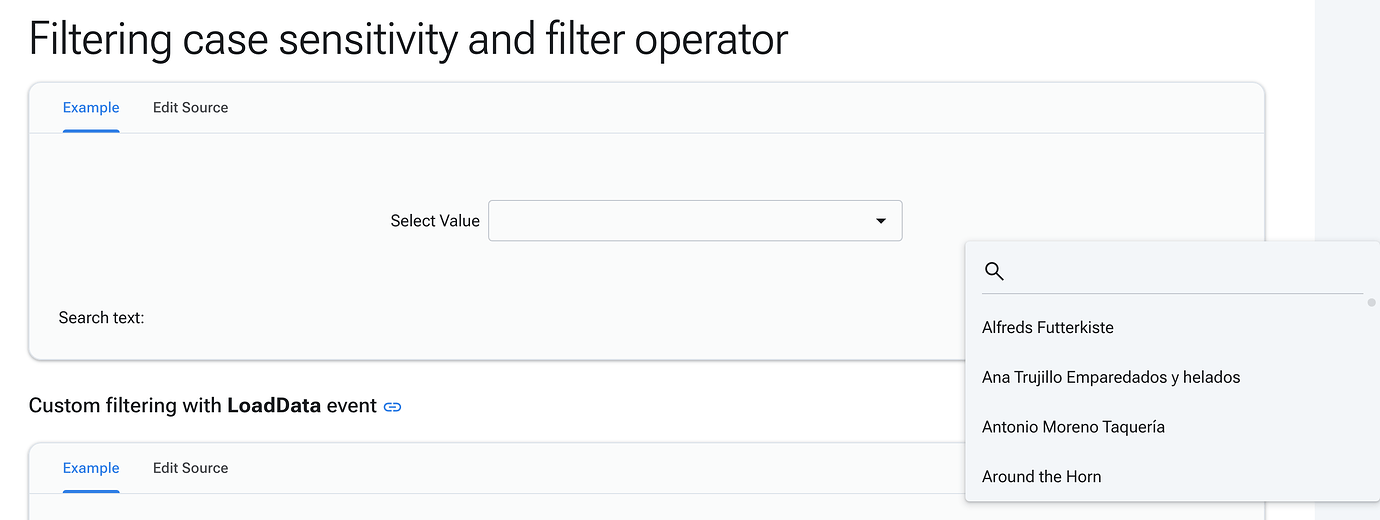Screen dimensions: 1380x520
Task: Click the Filtering case sensitivity heading
Action: click(409, 38)
